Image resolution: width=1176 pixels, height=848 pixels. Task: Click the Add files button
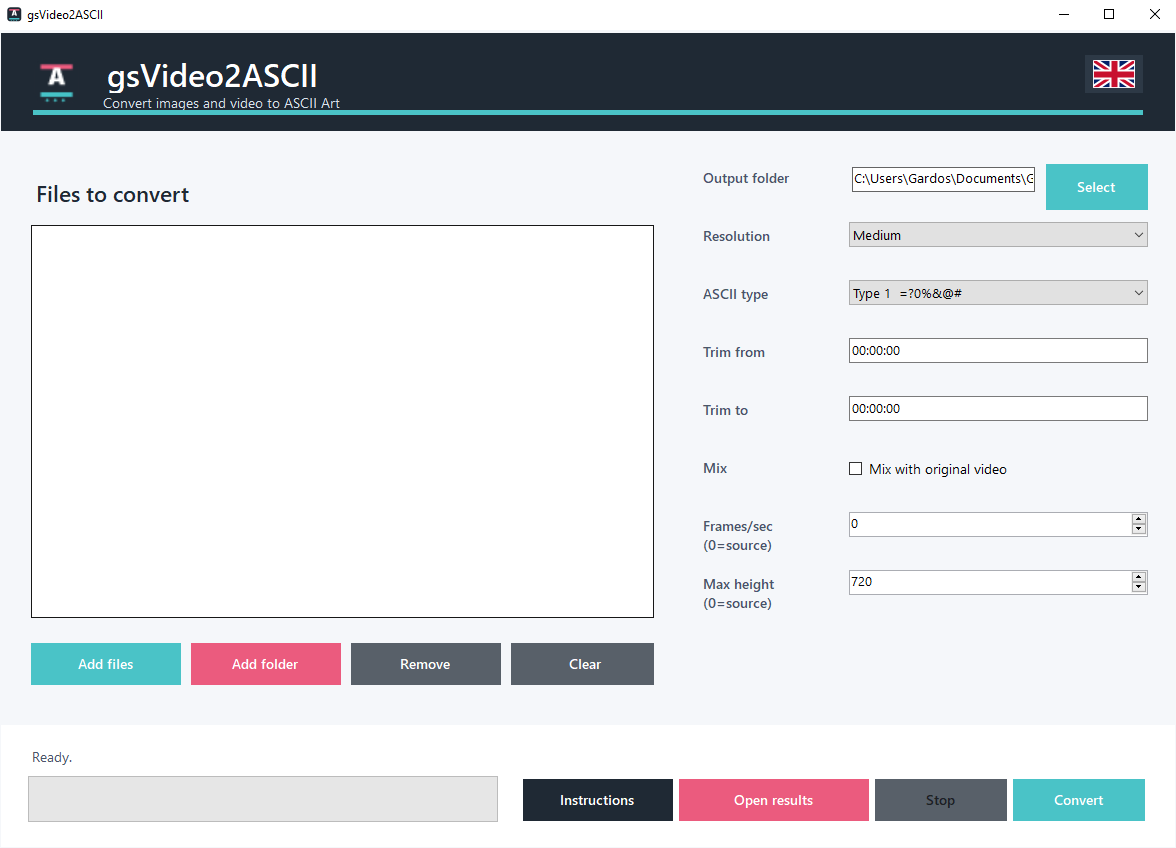106,664
